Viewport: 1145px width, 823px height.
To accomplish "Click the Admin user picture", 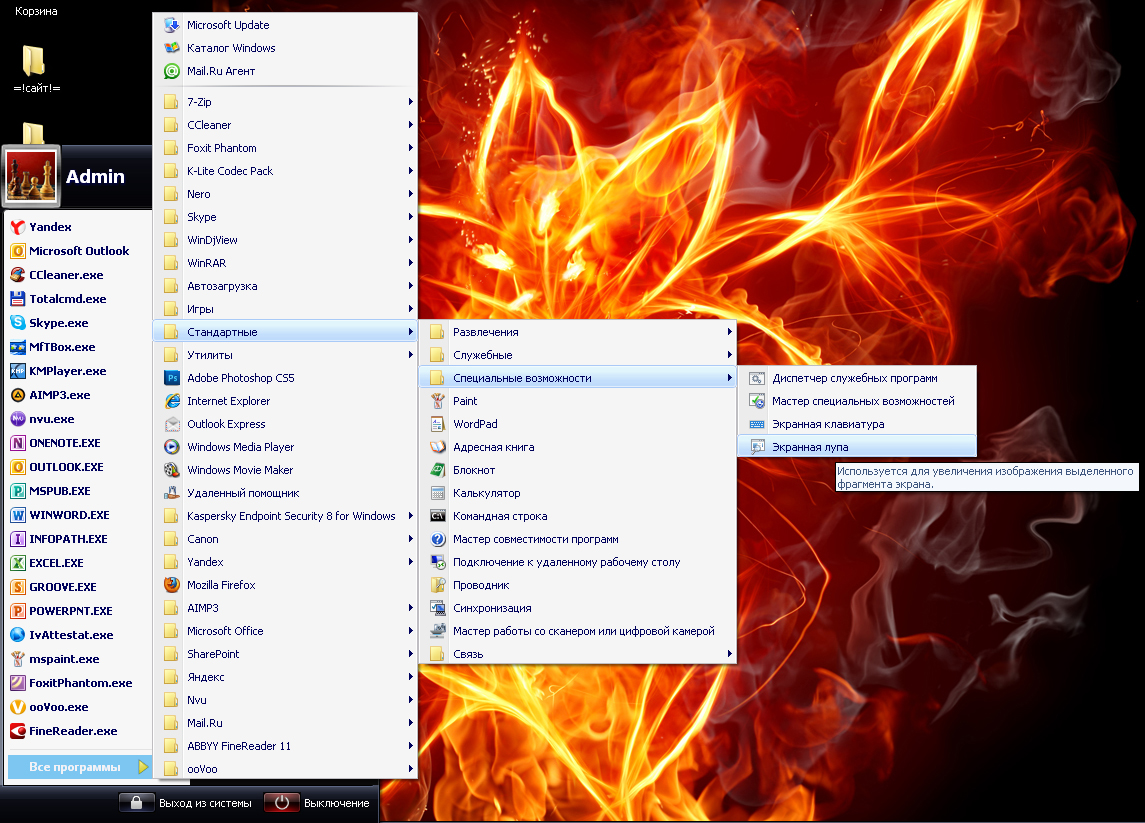I will point(31,176).
